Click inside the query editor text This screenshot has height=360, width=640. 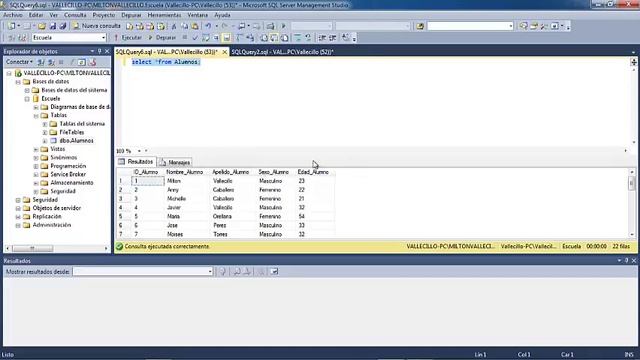[166, 62]
